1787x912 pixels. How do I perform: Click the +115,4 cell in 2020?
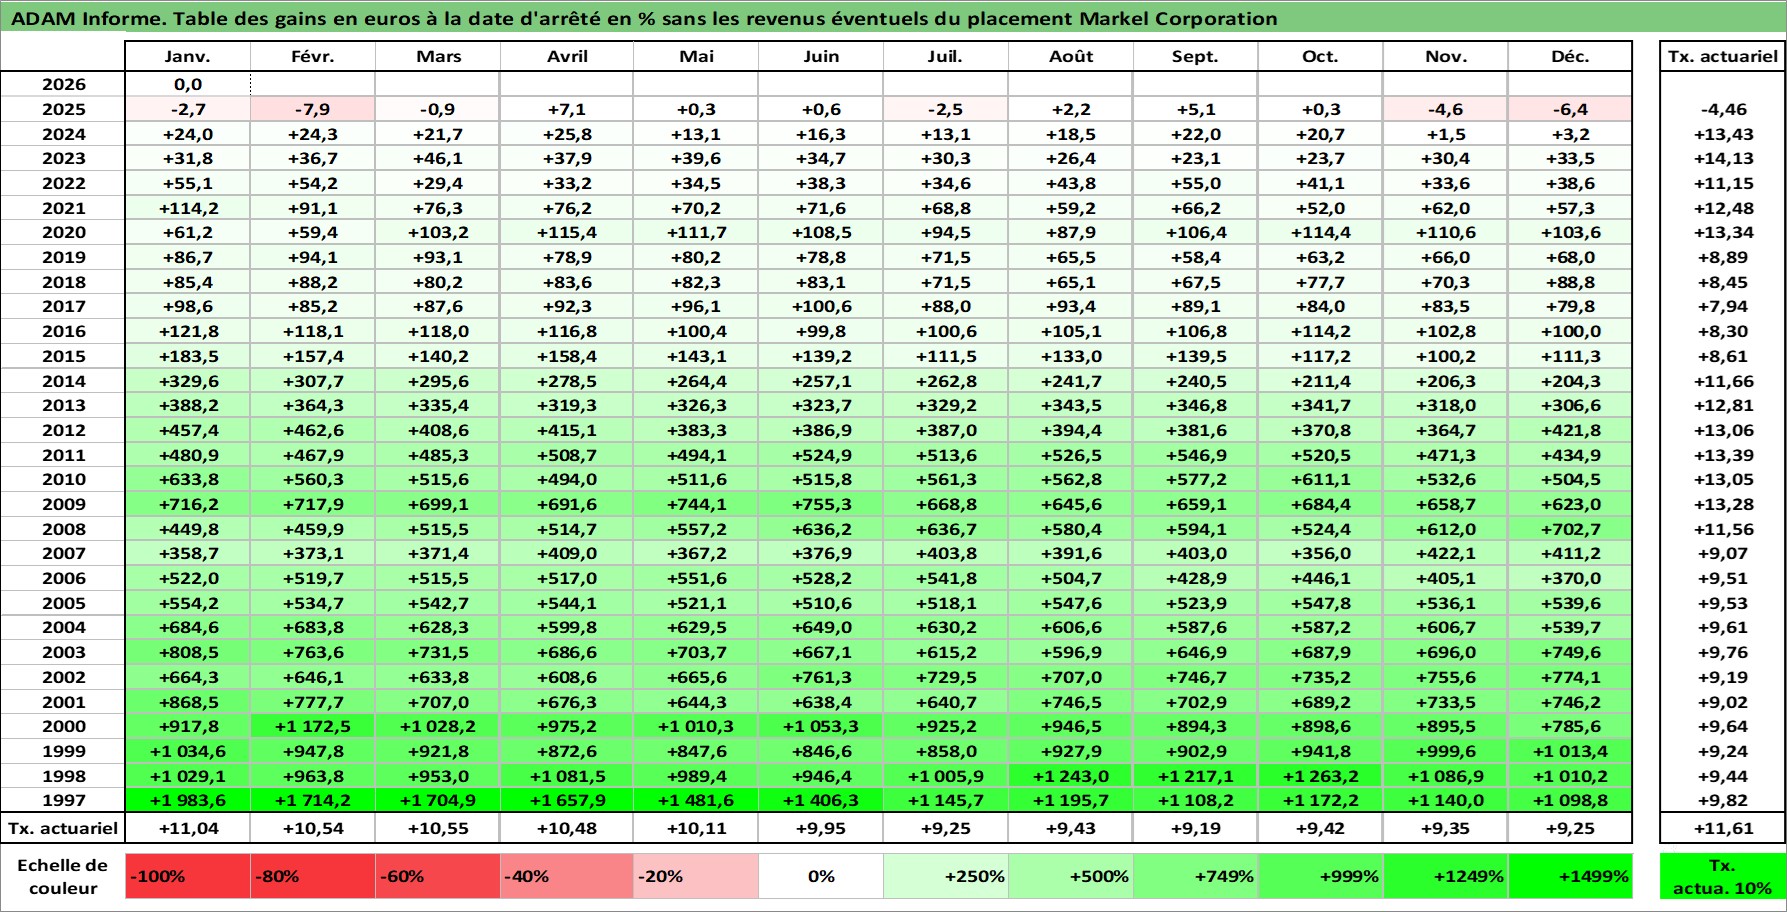(567, 232)
